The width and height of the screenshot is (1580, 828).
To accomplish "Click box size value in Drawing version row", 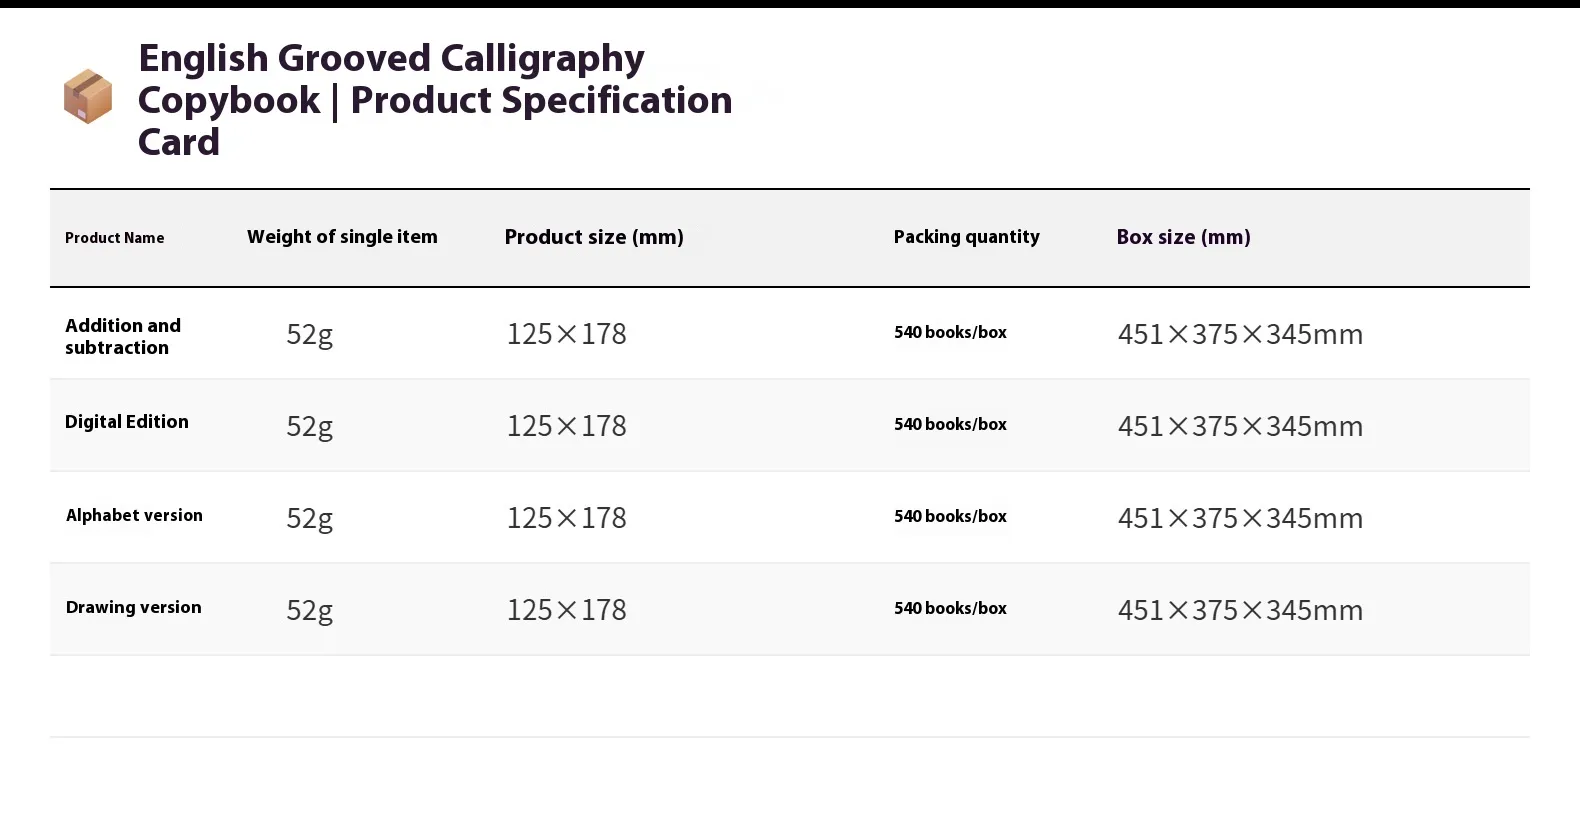I will pos(1240,610).
